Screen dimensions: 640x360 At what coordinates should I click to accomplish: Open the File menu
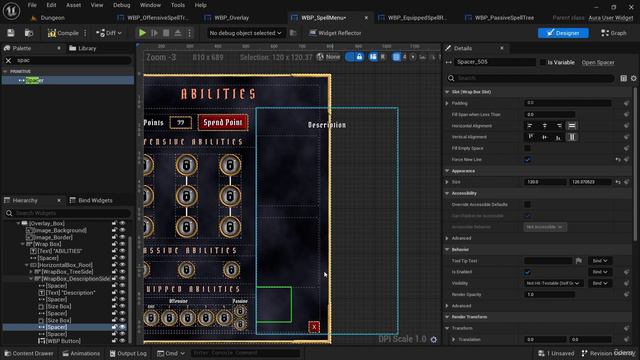coord(32,5)
